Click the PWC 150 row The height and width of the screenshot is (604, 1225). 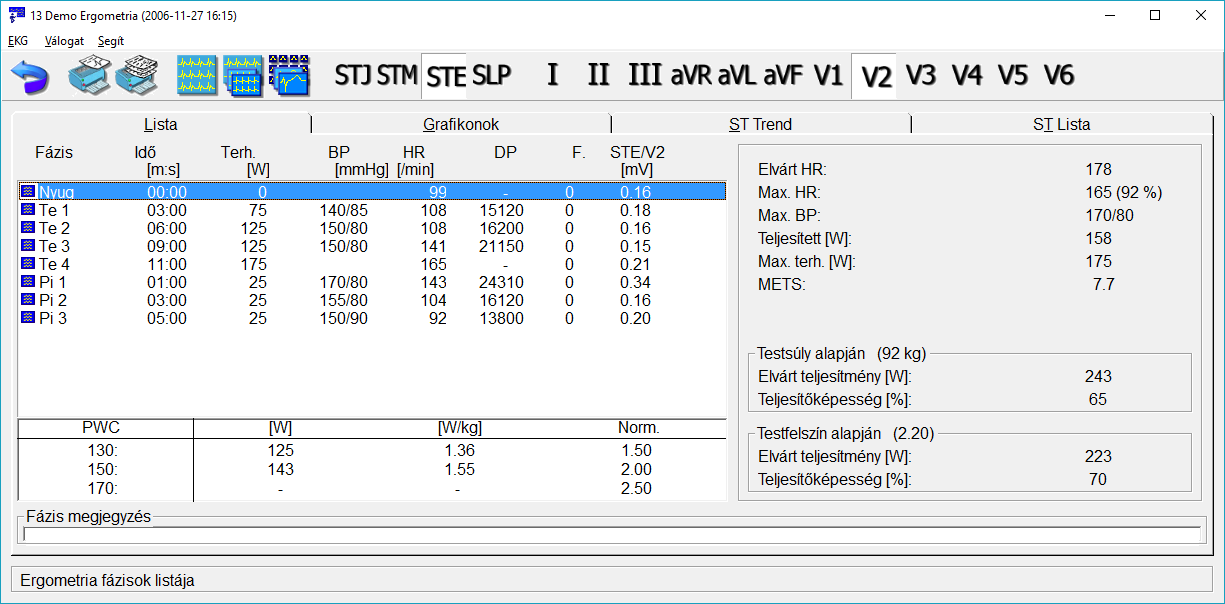click(372, 469)
